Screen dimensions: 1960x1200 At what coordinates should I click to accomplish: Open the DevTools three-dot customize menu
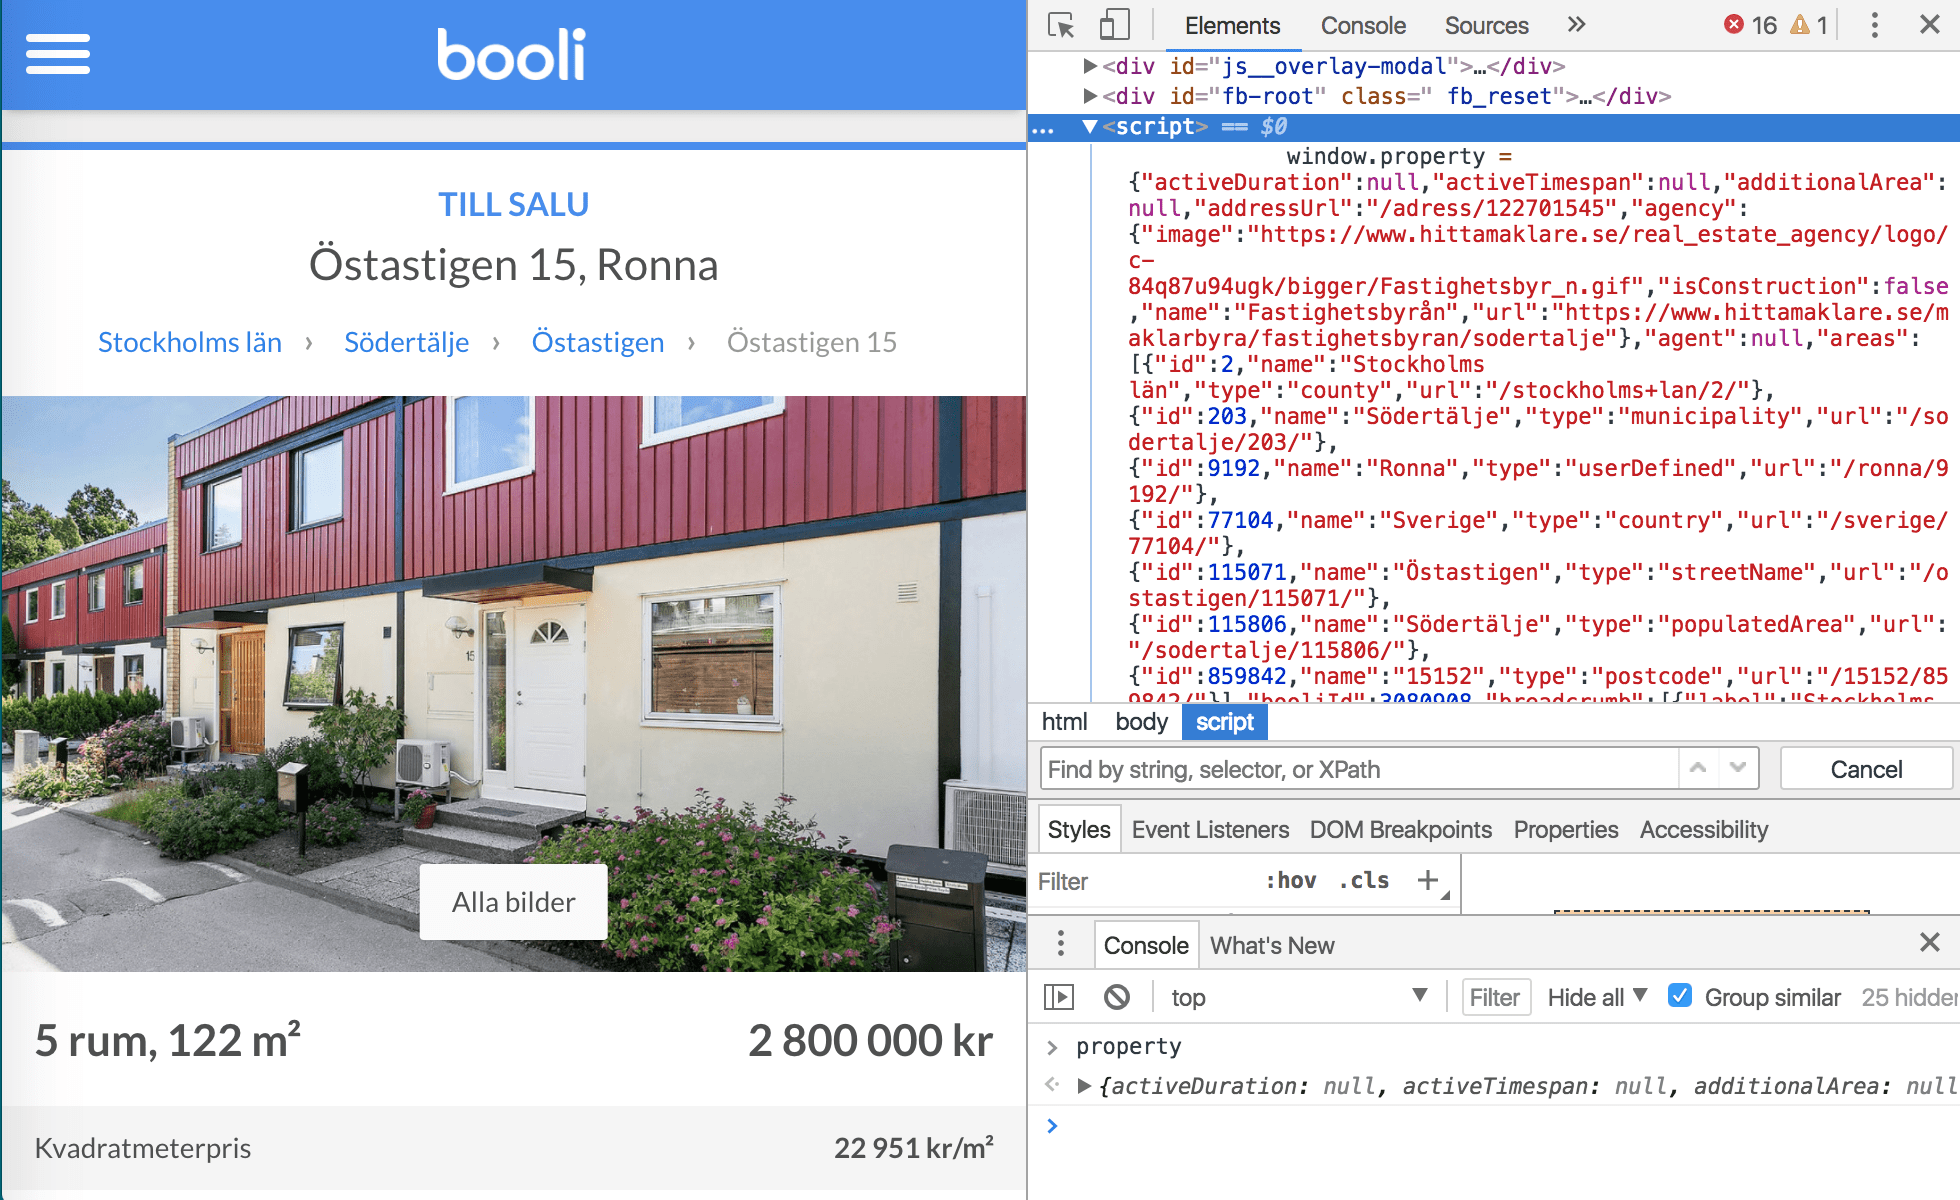click(x=1874, y=25)
